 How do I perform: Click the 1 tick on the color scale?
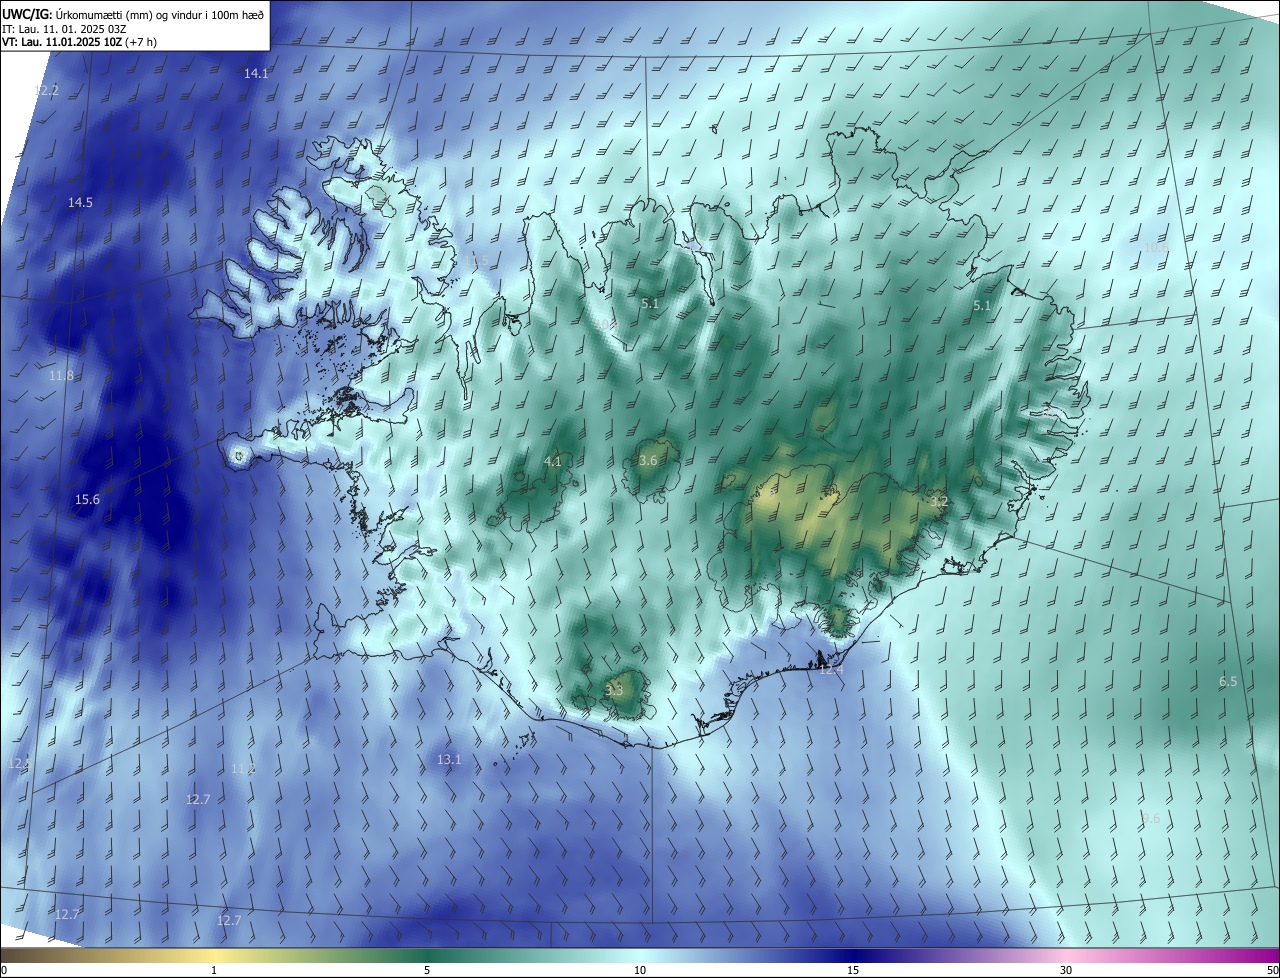coord(214,970)
